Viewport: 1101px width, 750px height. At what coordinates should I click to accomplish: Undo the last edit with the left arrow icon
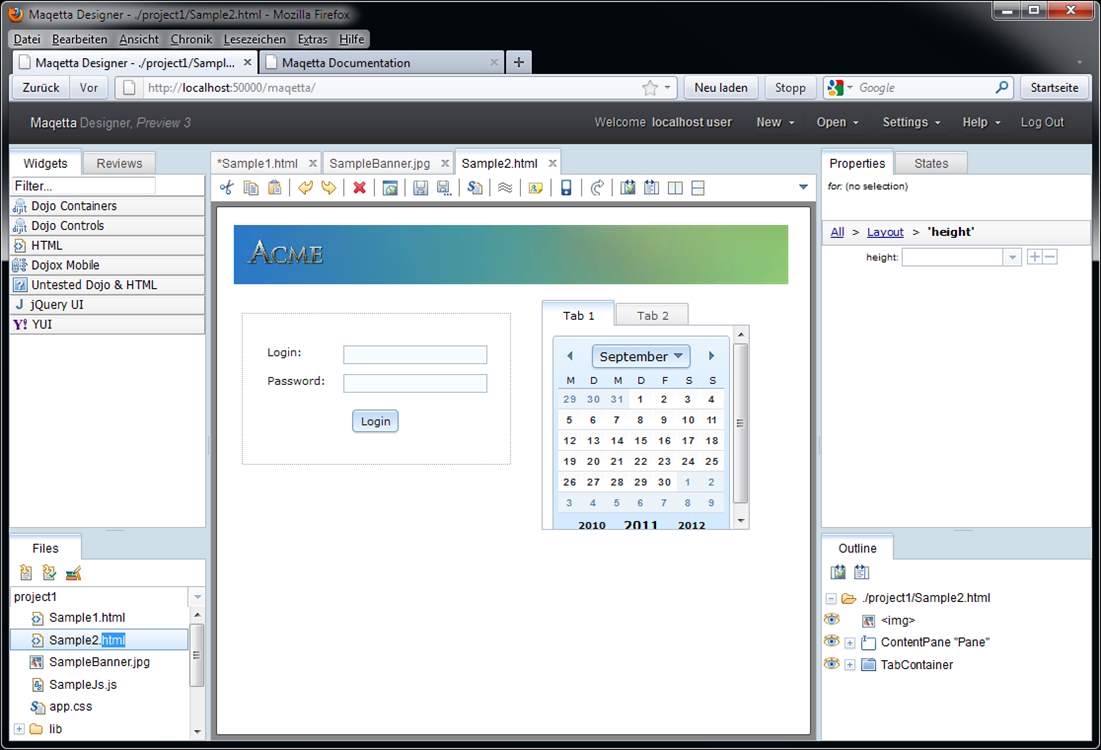point(305,188)
